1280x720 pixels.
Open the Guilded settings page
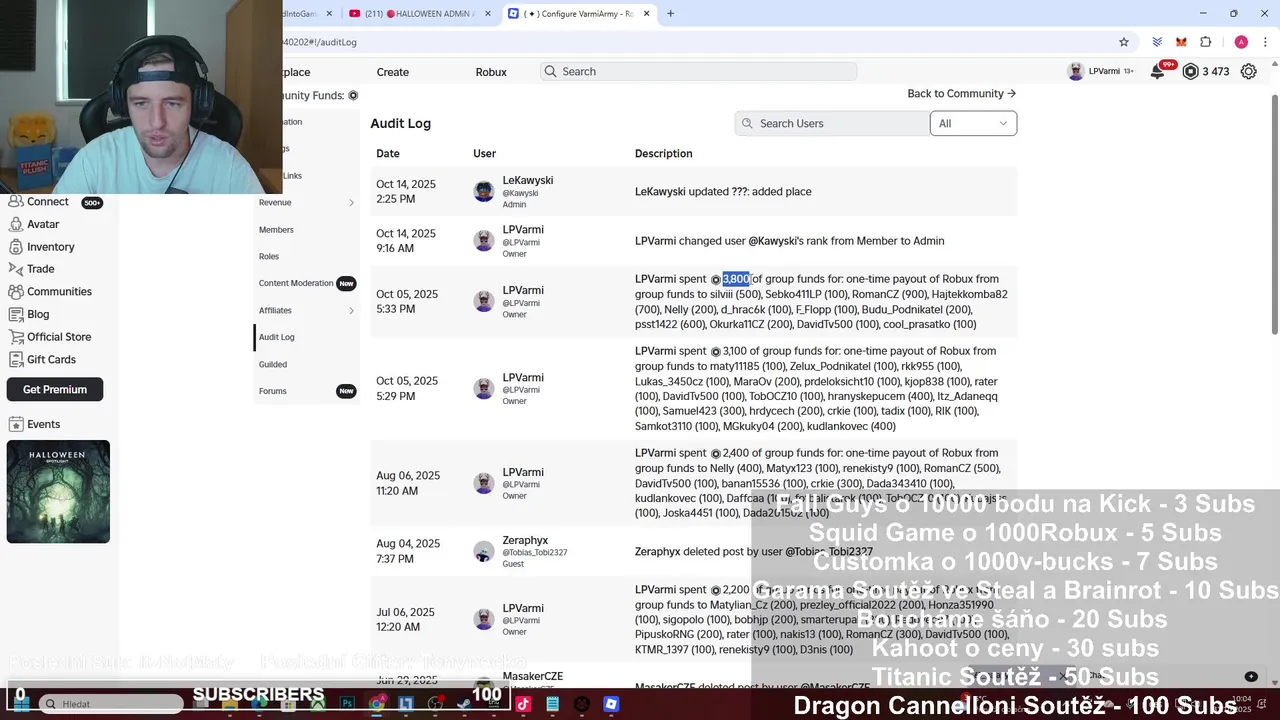[273, 365]
